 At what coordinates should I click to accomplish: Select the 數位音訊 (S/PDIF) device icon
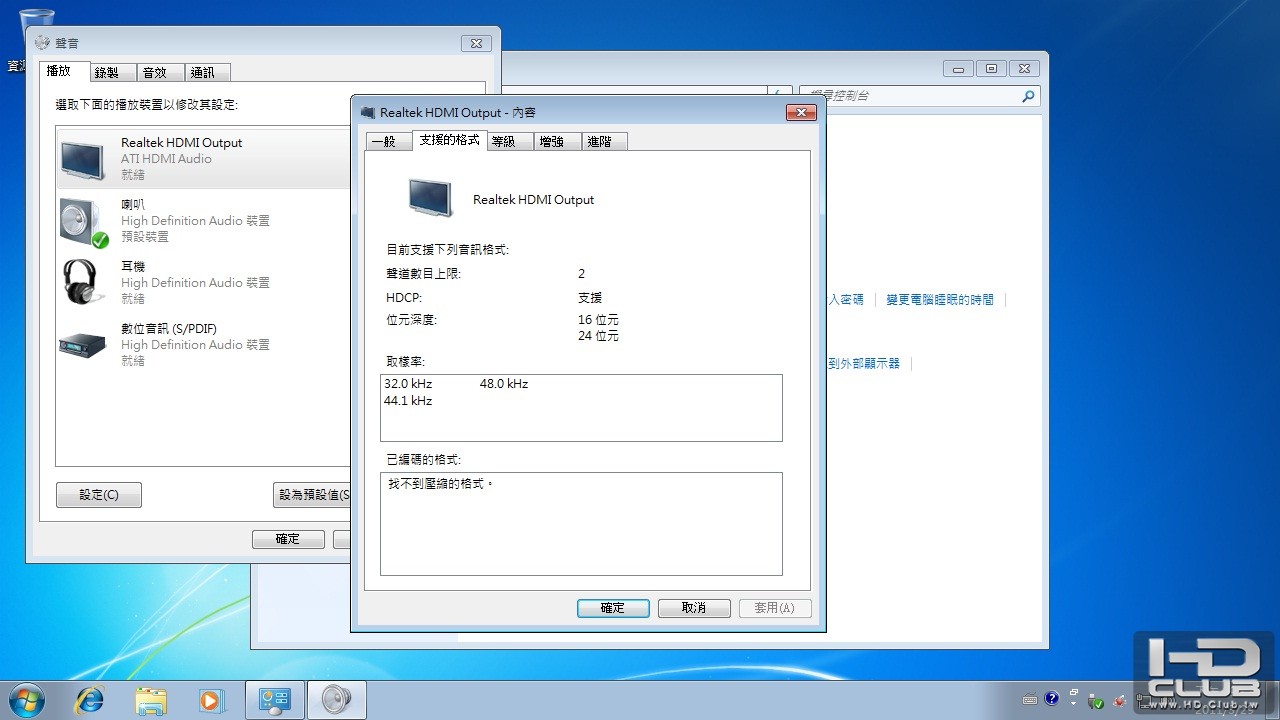(x=82, y=346)
